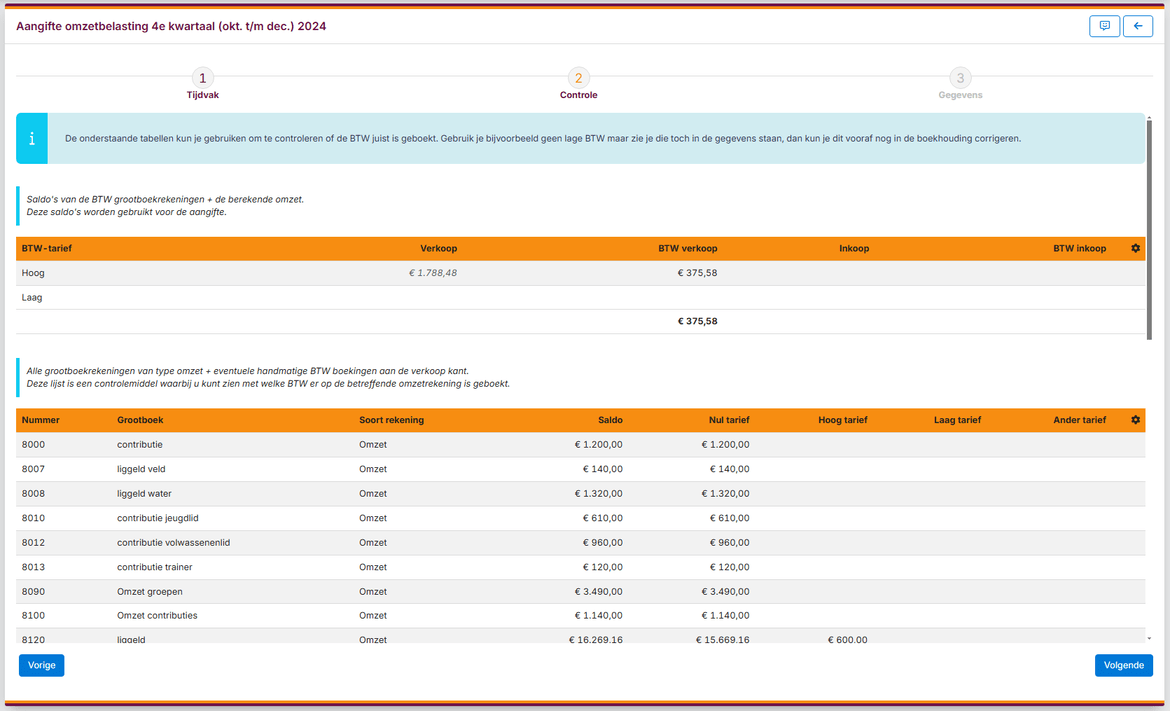Click the back arrow icon button
The height and width of the screenshot is (711, 1170).
click(1138, 26)
